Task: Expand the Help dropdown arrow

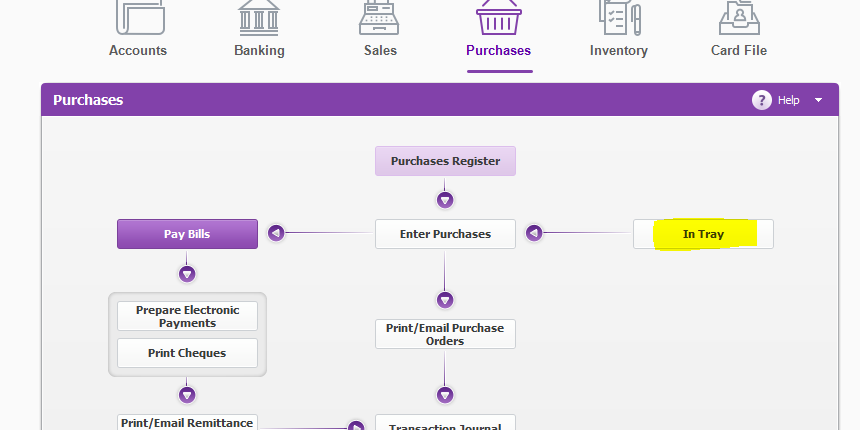Action: pos(818,100)
